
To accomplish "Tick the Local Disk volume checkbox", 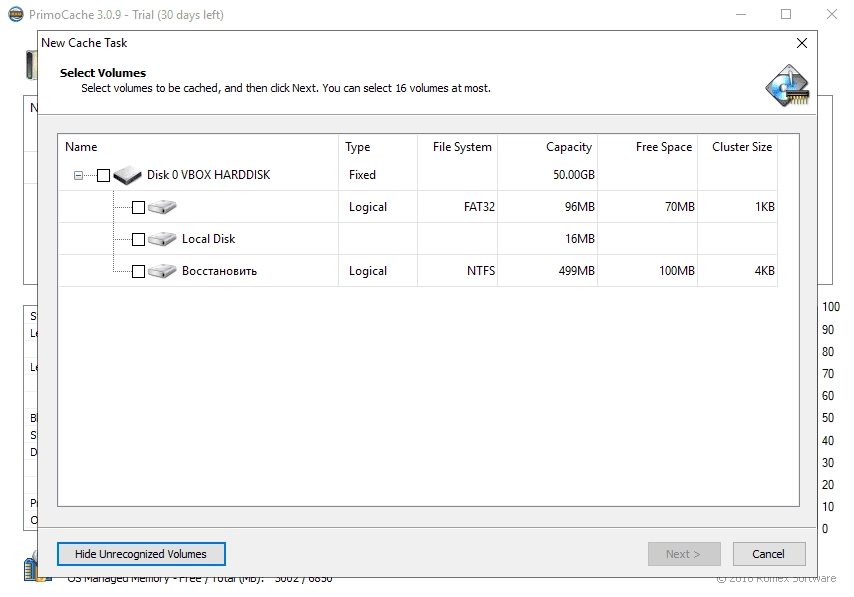I will coord(138,240).
